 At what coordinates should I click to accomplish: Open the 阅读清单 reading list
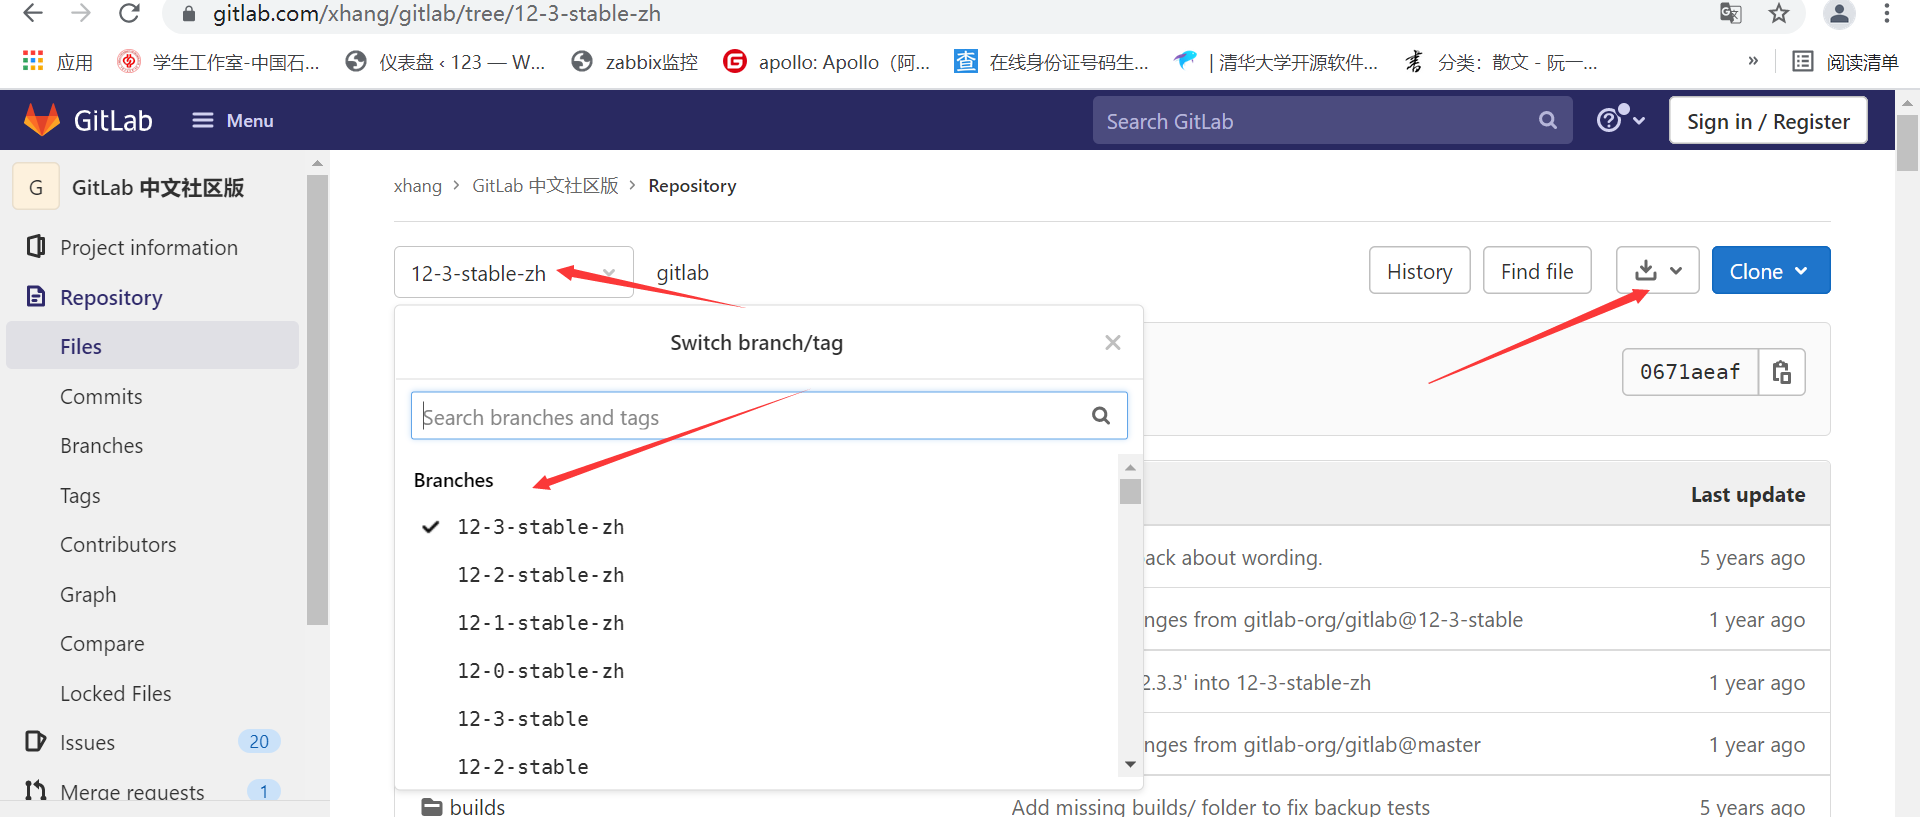[1845, 62]
